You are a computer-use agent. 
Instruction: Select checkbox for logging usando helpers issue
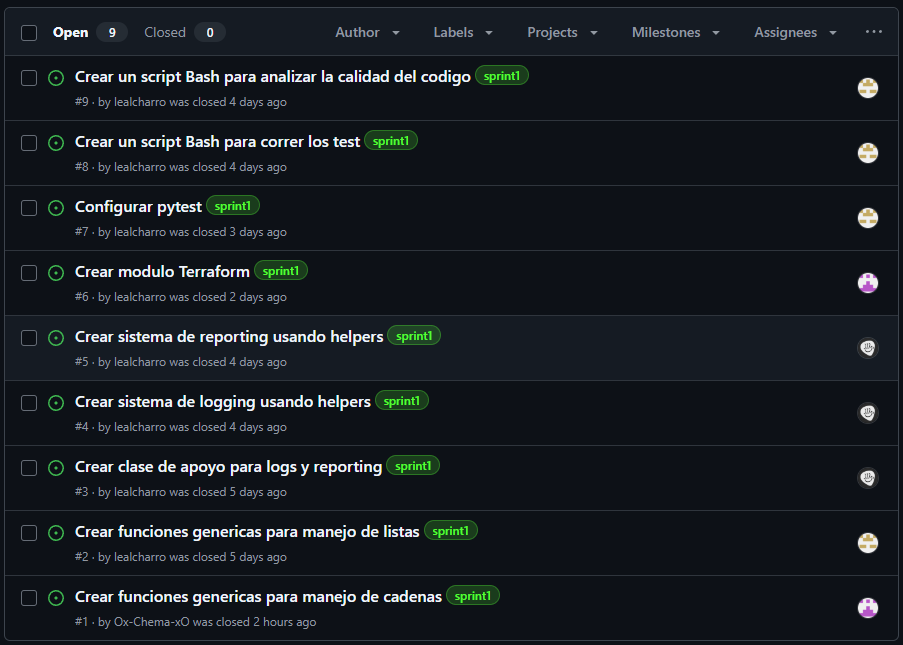click(29, 403)
